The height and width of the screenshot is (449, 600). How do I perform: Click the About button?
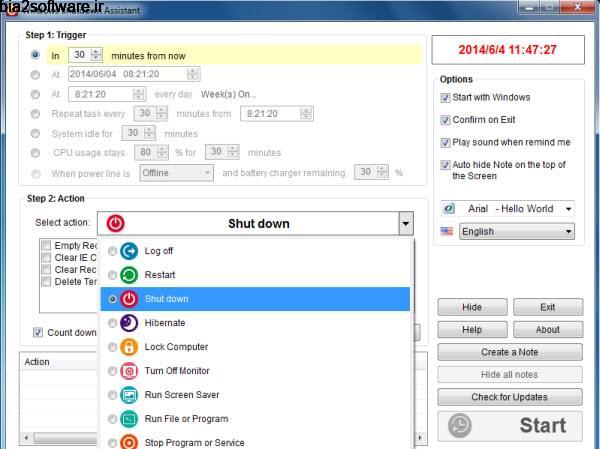point(548,330)
